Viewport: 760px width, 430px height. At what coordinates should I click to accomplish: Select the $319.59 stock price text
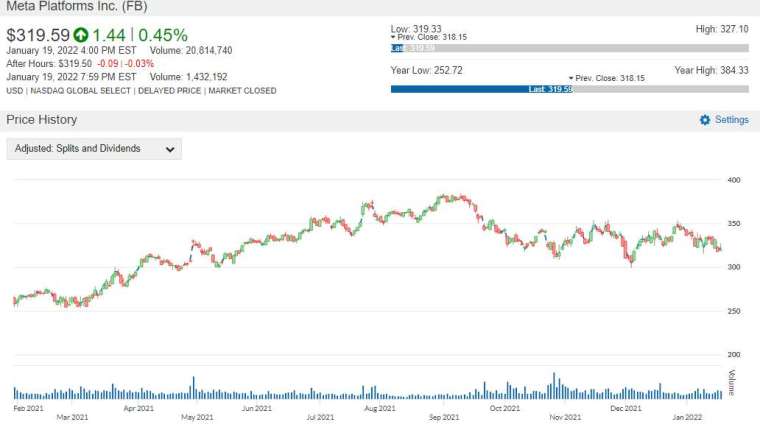pos(38,35)
